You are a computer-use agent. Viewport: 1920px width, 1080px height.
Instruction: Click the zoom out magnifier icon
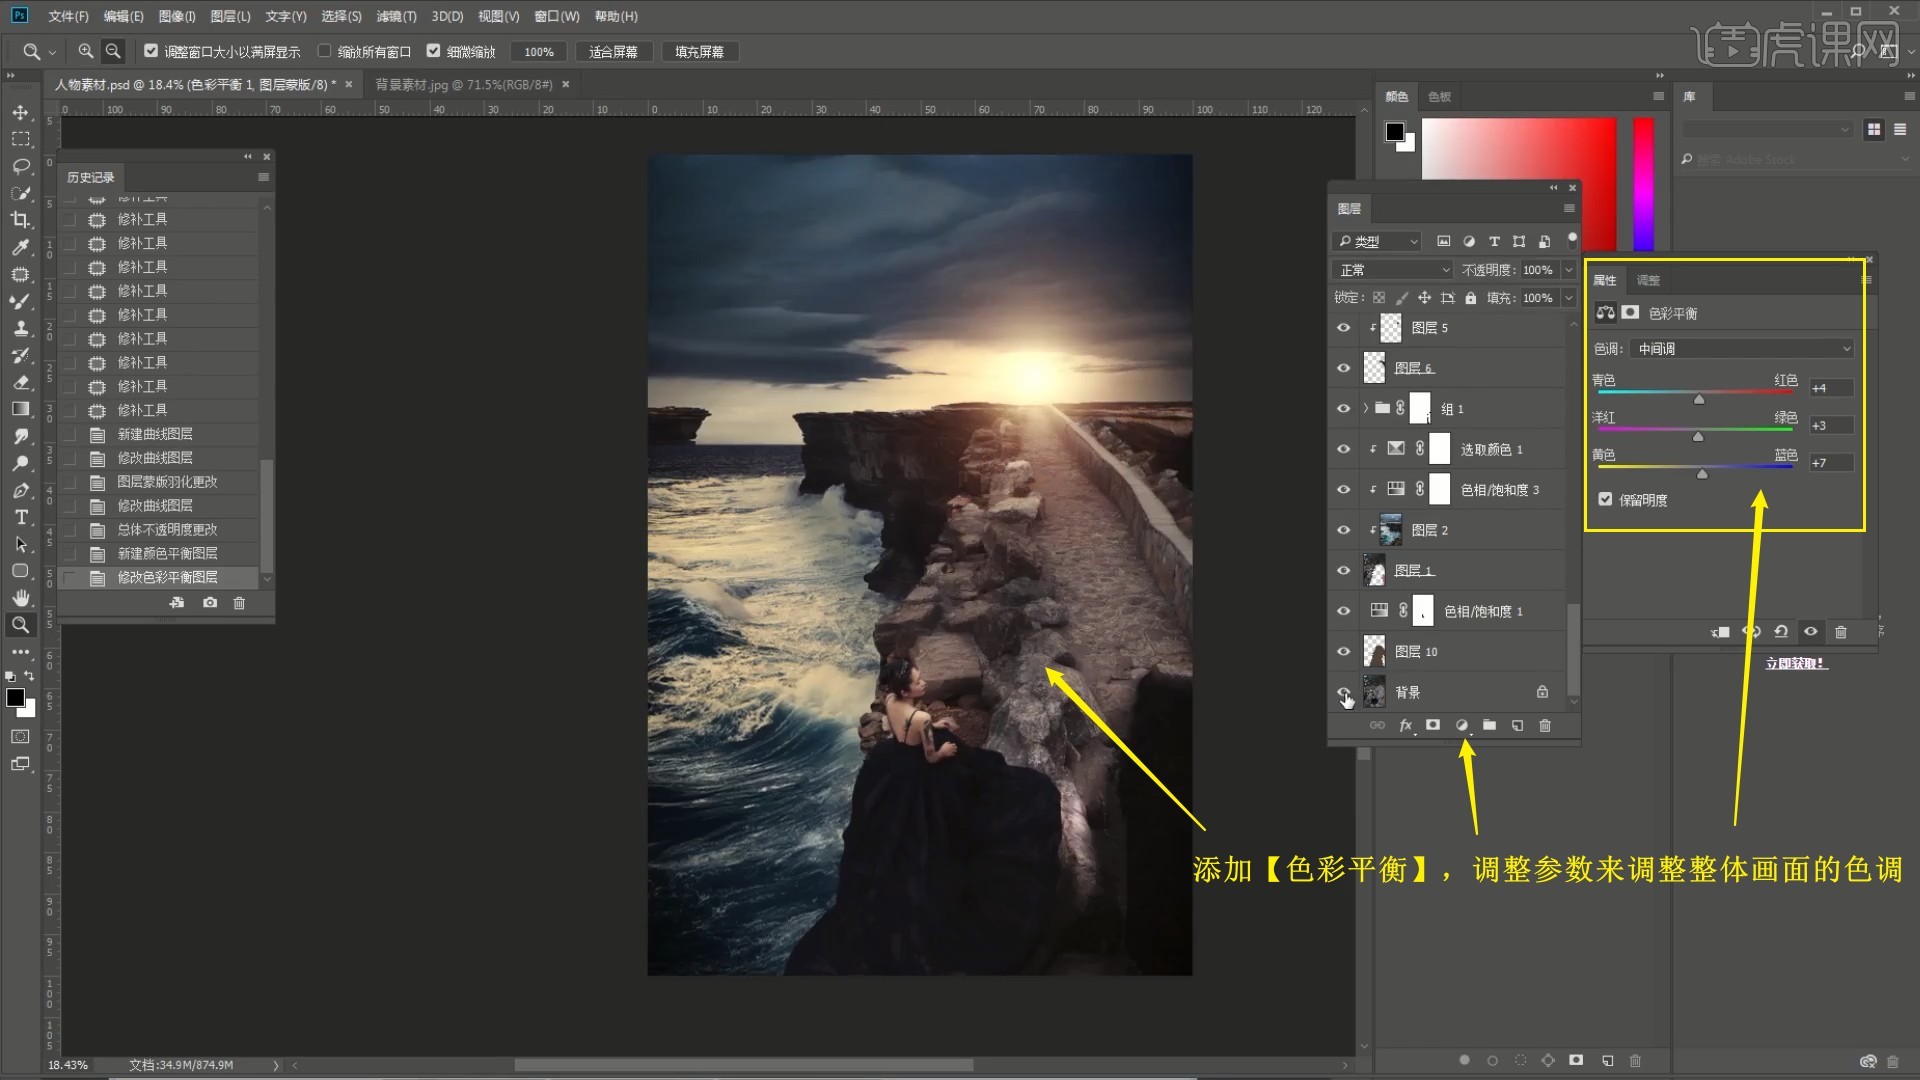pos(113,51)
